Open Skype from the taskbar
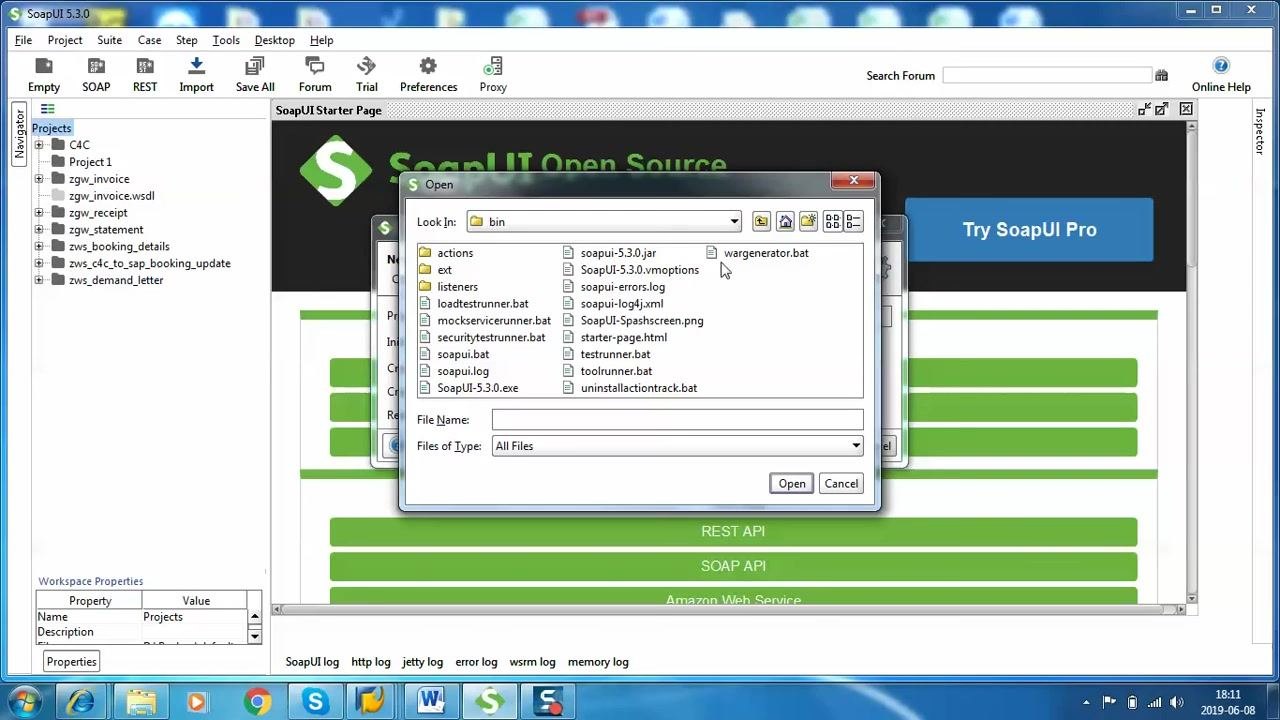 coord(315,702)
